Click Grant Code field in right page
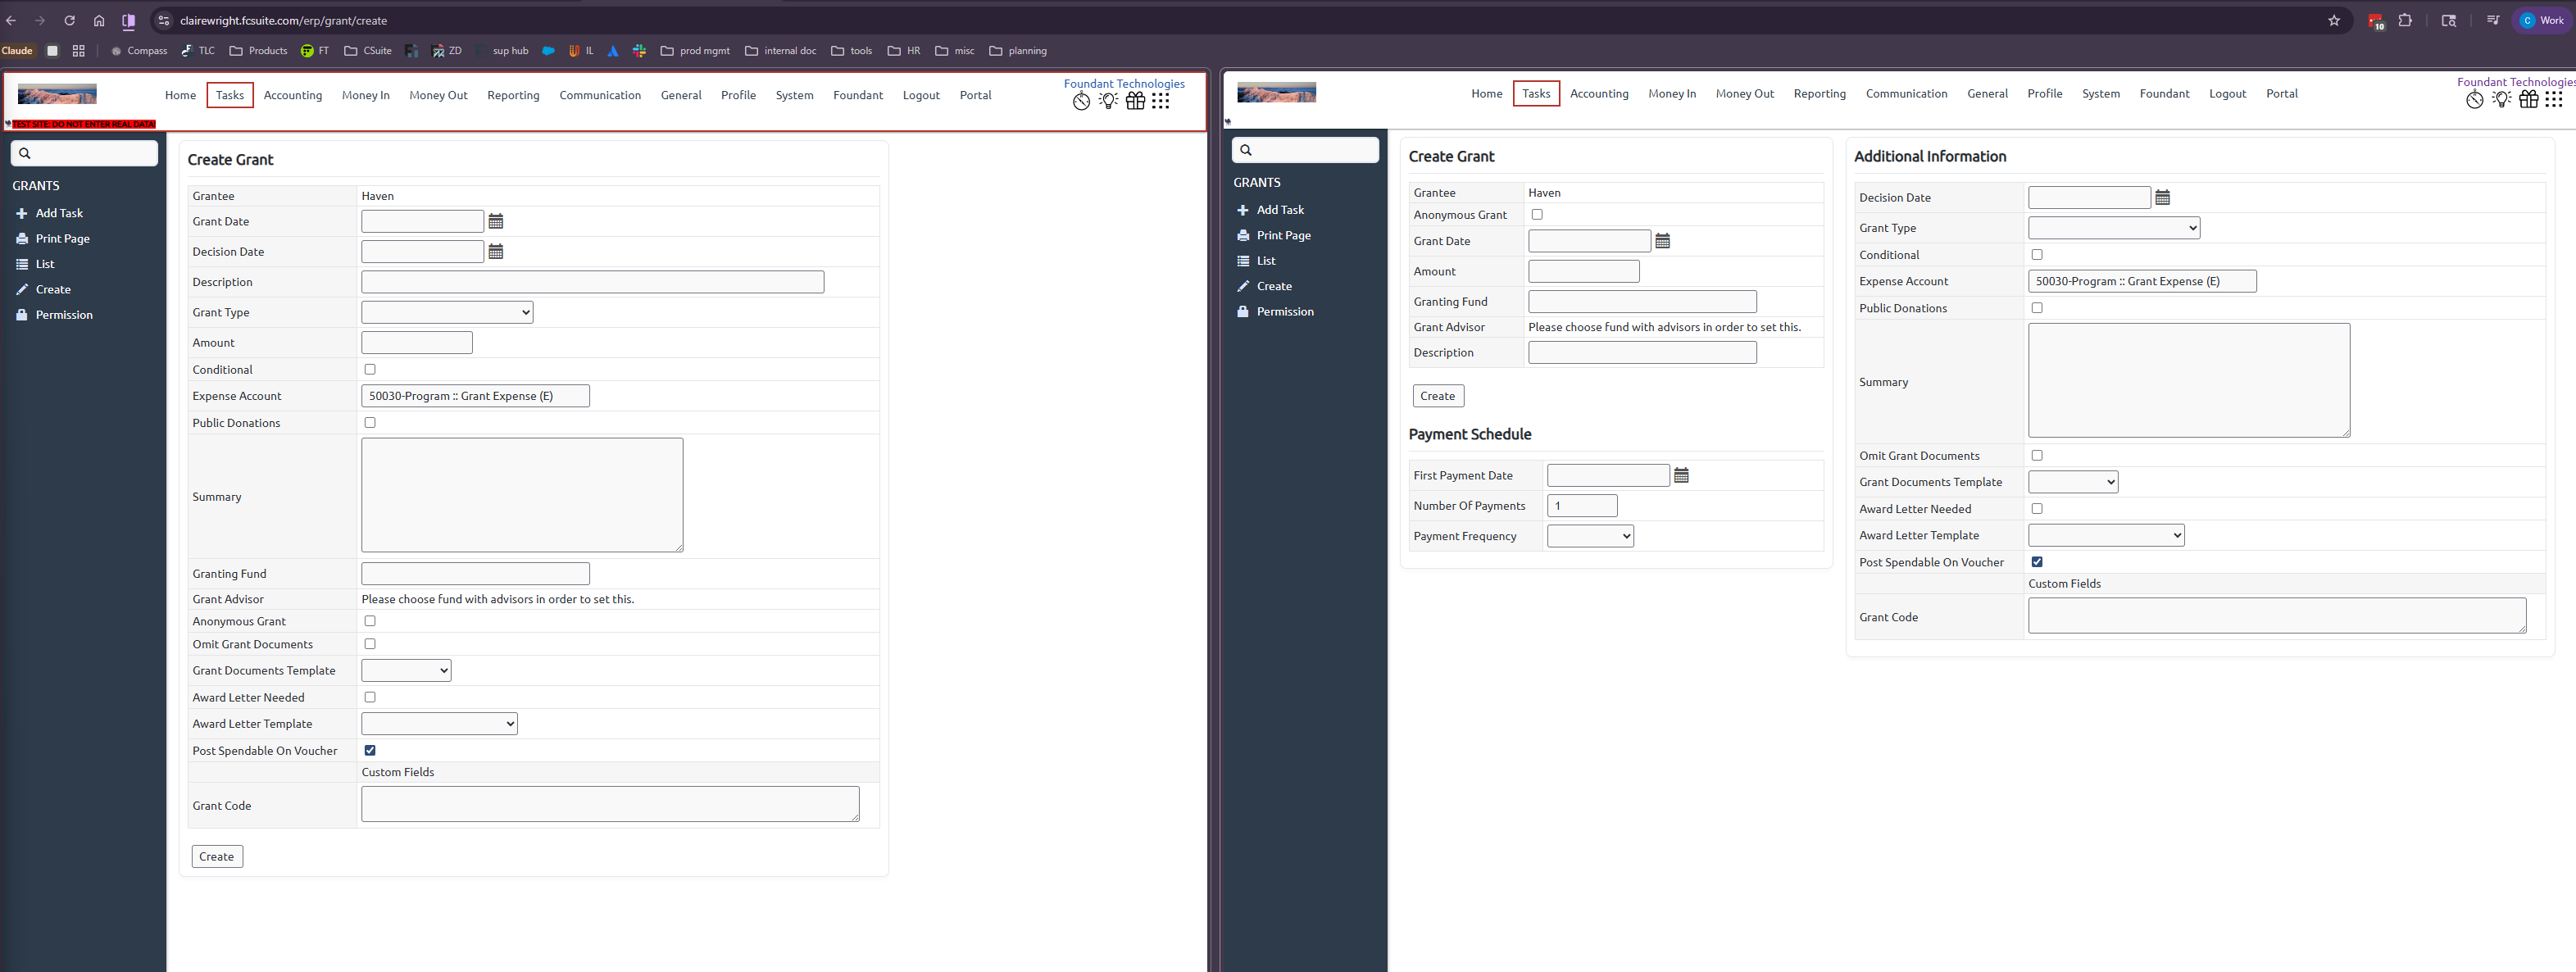Screen dimensions: 2576x972 pos(2277,616)
